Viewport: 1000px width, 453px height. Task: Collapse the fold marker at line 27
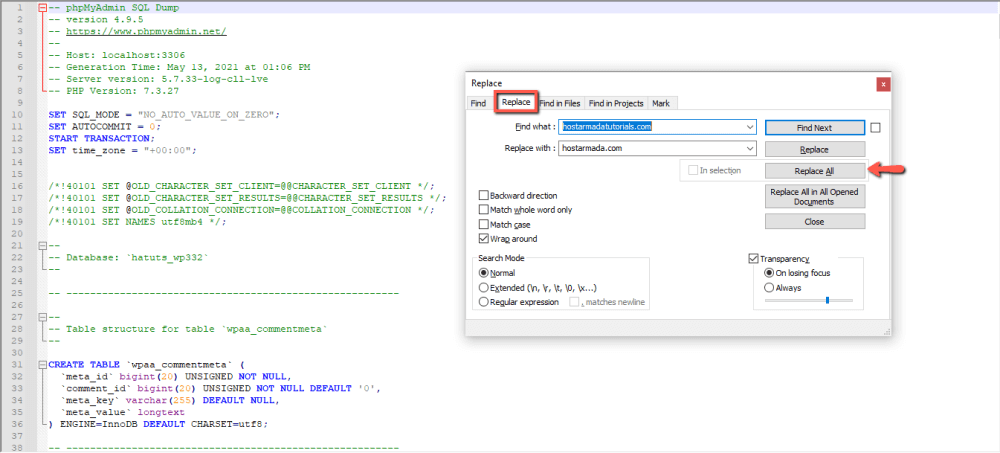click(42, 316)
